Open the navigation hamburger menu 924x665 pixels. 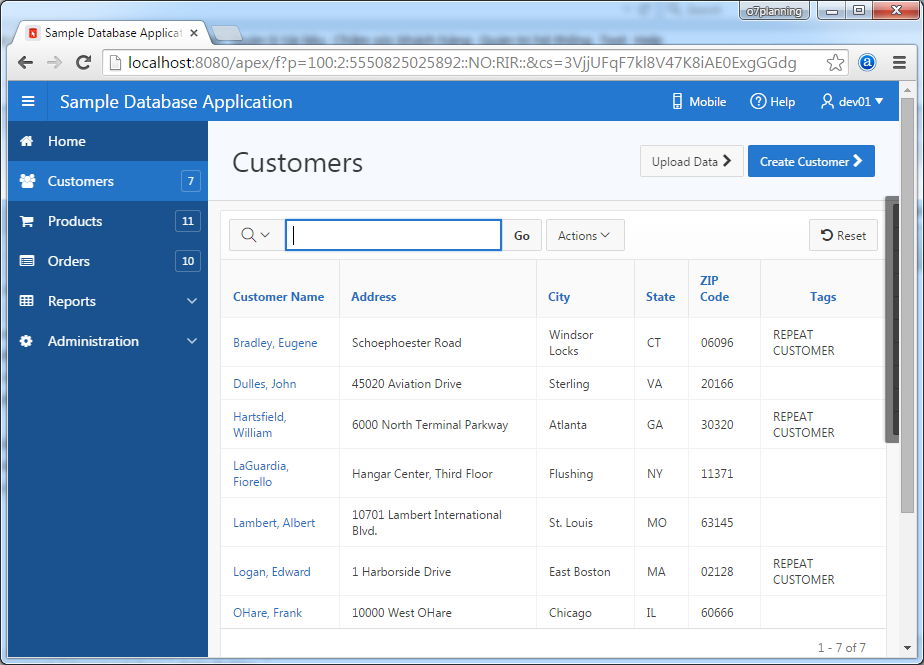[28, 101]
